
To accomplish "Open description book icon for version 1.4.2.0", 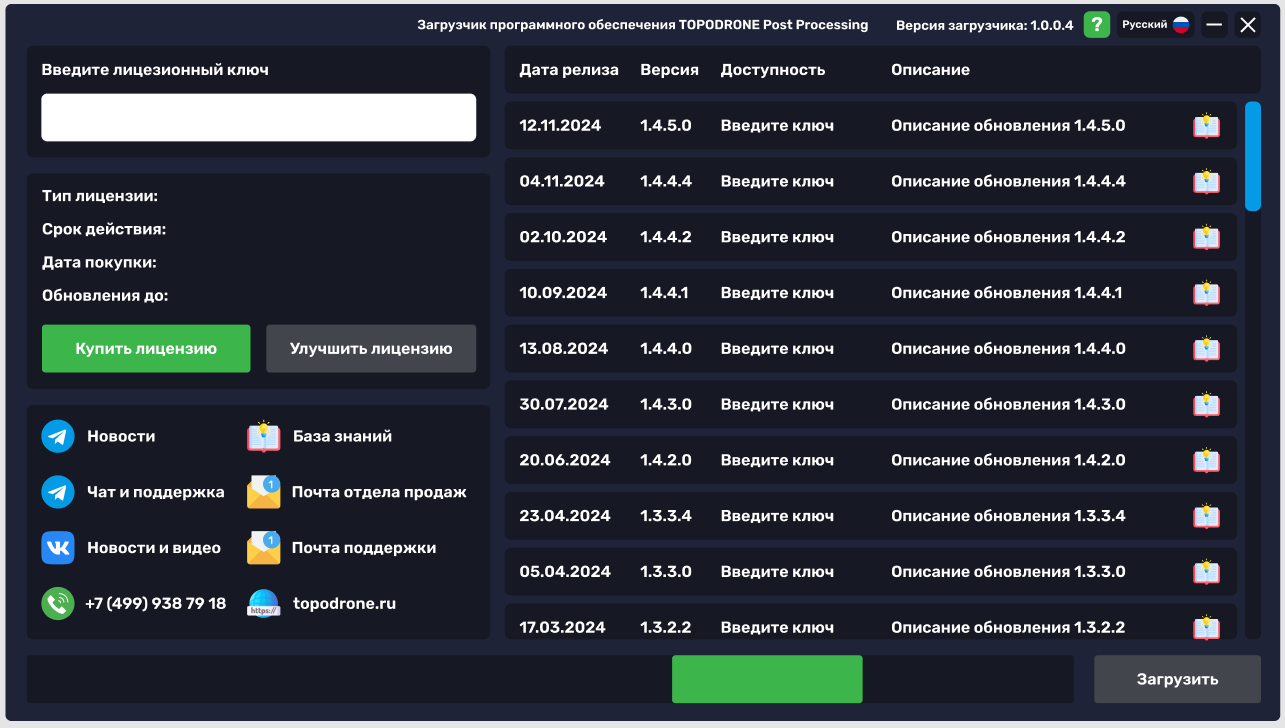I will (x=1206, y=461).
